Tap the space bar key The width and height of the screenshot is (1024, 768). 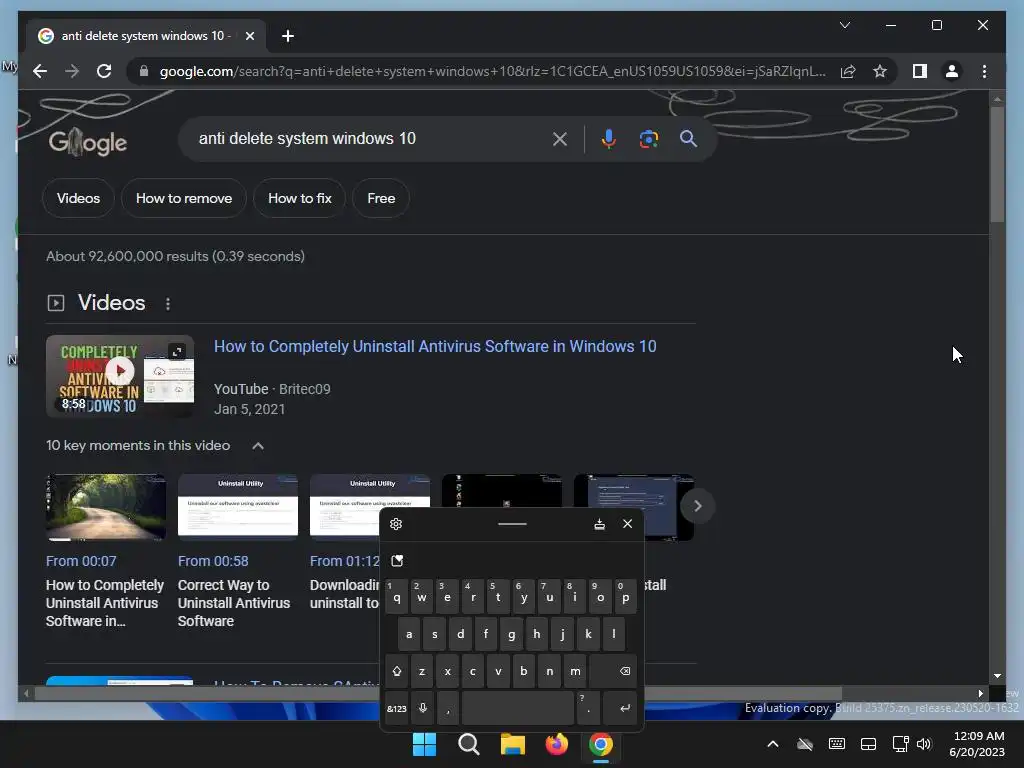518,709
